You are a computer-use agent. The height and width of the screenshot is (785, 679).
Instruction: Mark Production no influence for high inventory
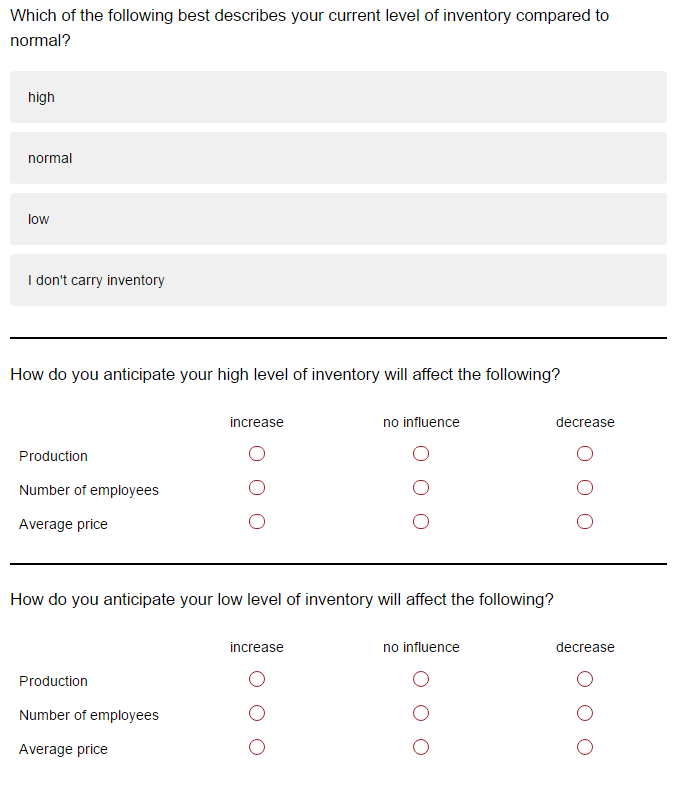[x=421, y=454]
